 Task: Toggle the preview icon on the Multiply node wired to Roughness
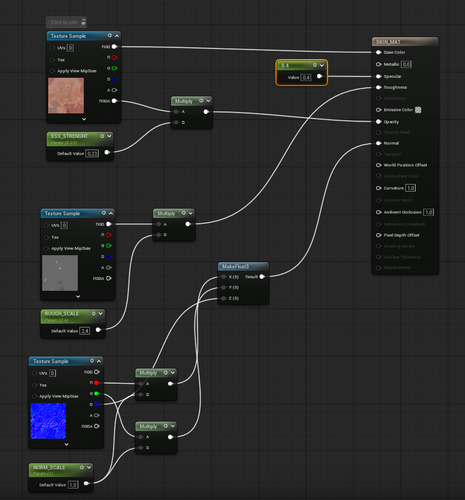(x=183, y=213)
